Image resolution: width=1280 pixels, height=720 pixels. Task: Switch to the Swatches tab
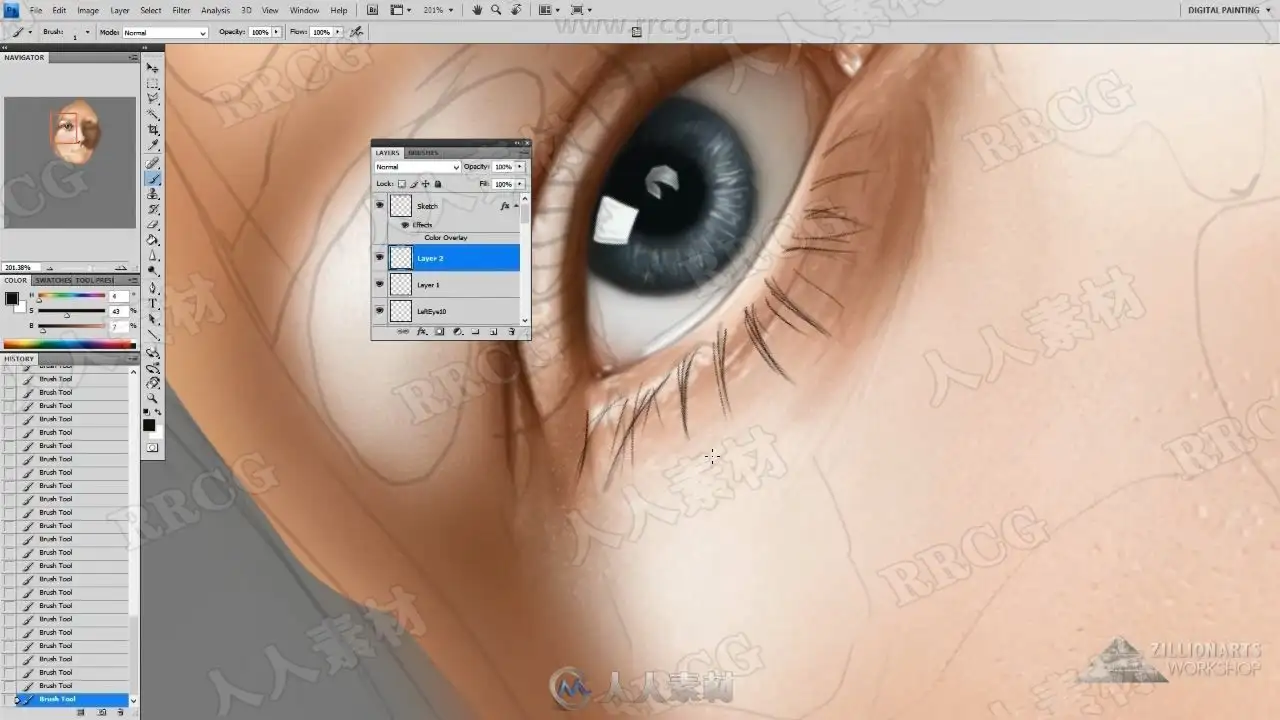pos(53,280)
